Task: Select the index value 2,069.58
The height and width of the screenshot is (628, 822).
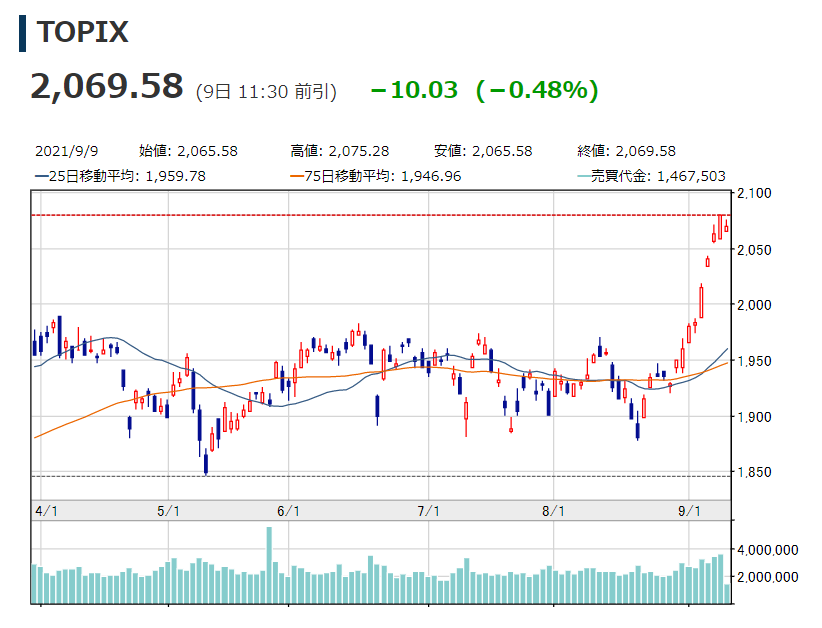Action: tap(107, 86)
